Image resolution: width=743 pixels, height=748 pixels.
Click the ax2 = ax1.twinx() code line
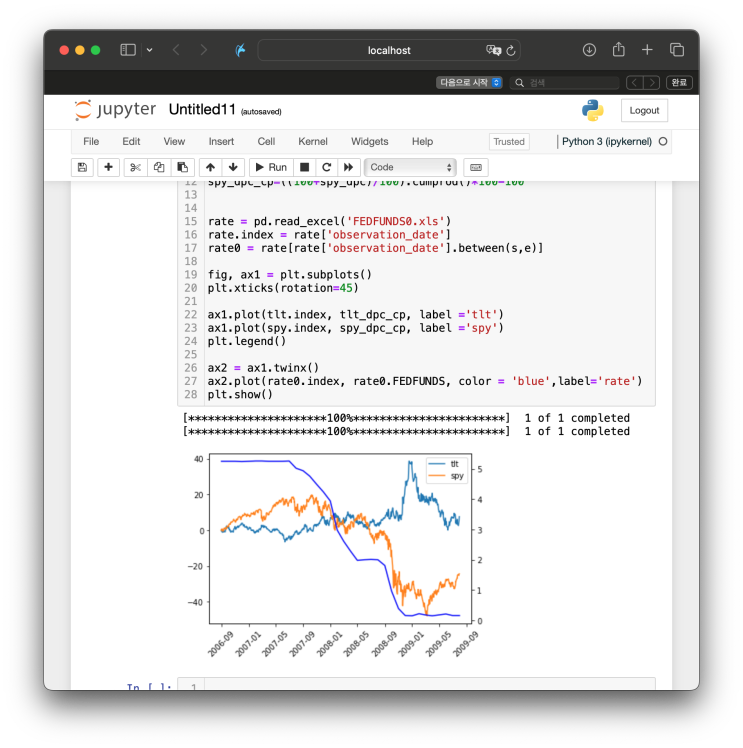pyautogui.click(x=263, y=368)
